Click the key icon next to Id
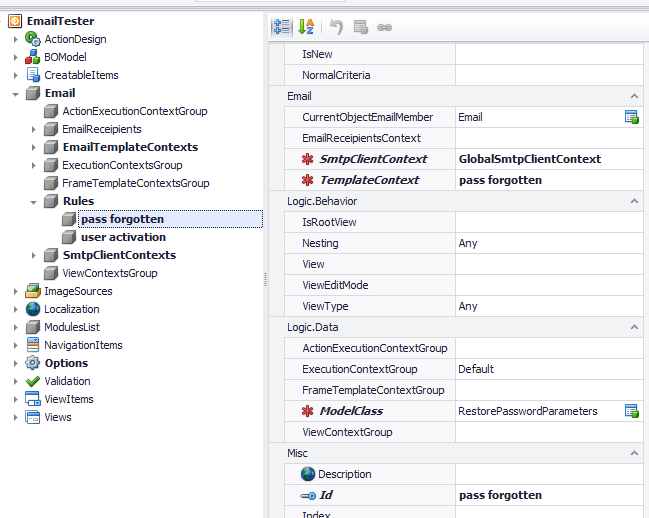 (308, 495)
